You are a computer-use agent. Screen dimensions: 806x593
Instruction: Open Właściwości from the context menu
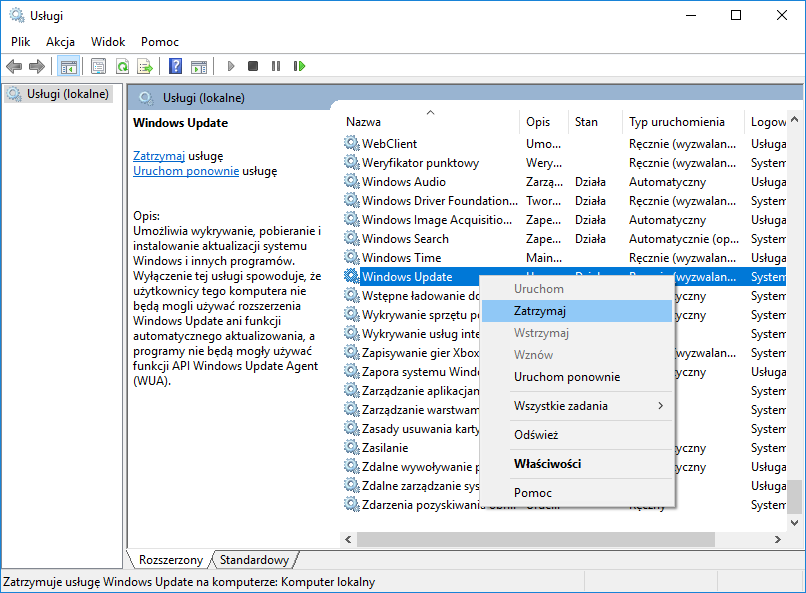coord(577,464)
